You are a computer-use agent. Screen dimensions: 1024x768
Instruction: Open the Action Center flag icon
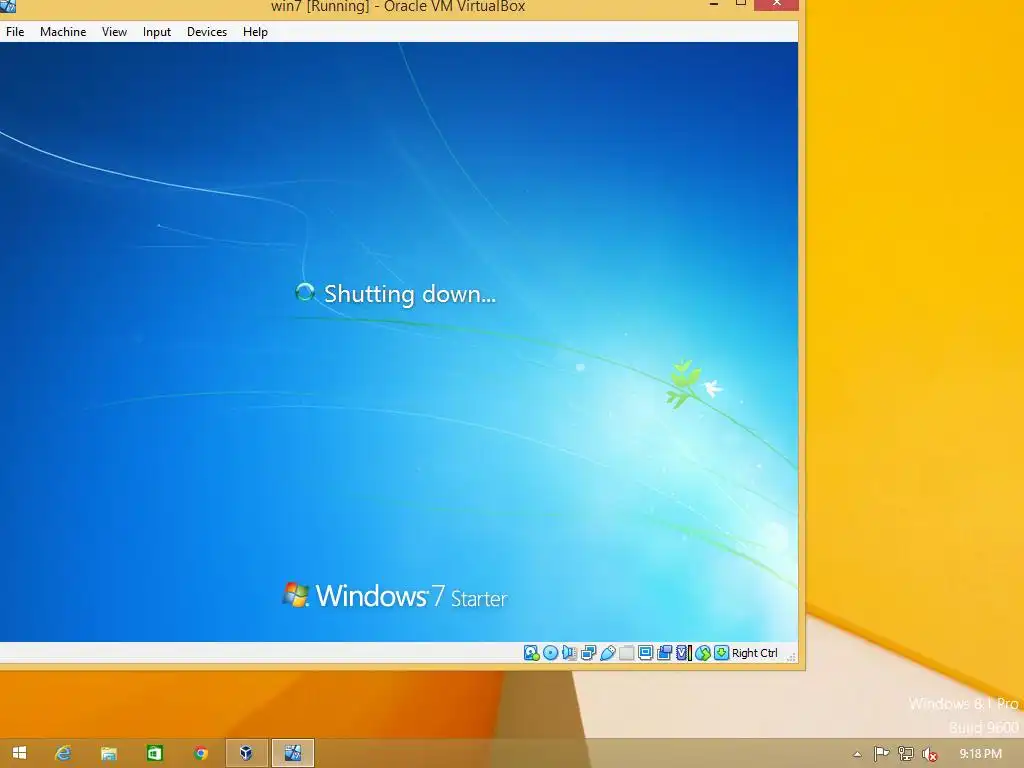coord(881,754)
